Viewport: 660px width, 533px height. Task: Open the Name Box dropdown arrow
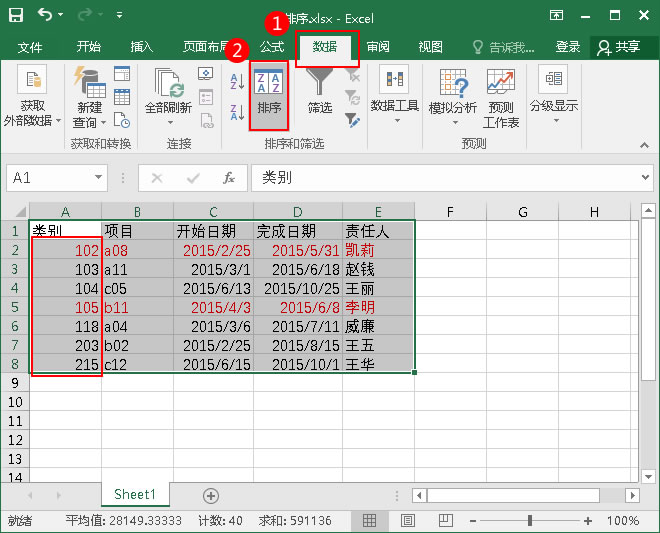pos(98,177)
